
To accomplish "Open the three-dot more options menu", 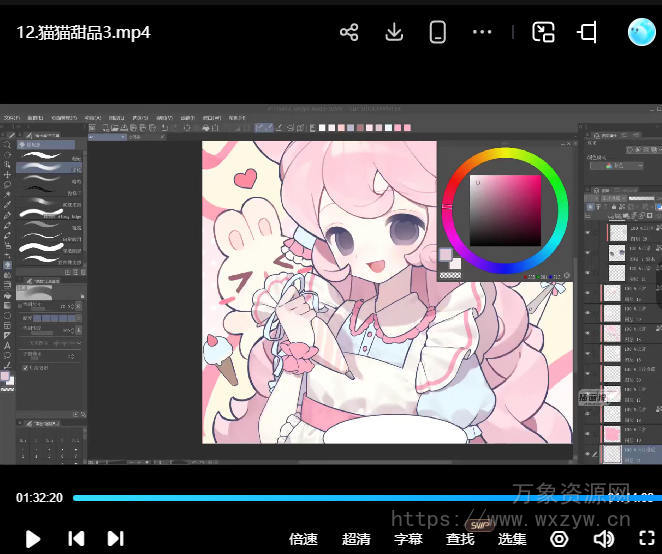I will tap(482, 32).
